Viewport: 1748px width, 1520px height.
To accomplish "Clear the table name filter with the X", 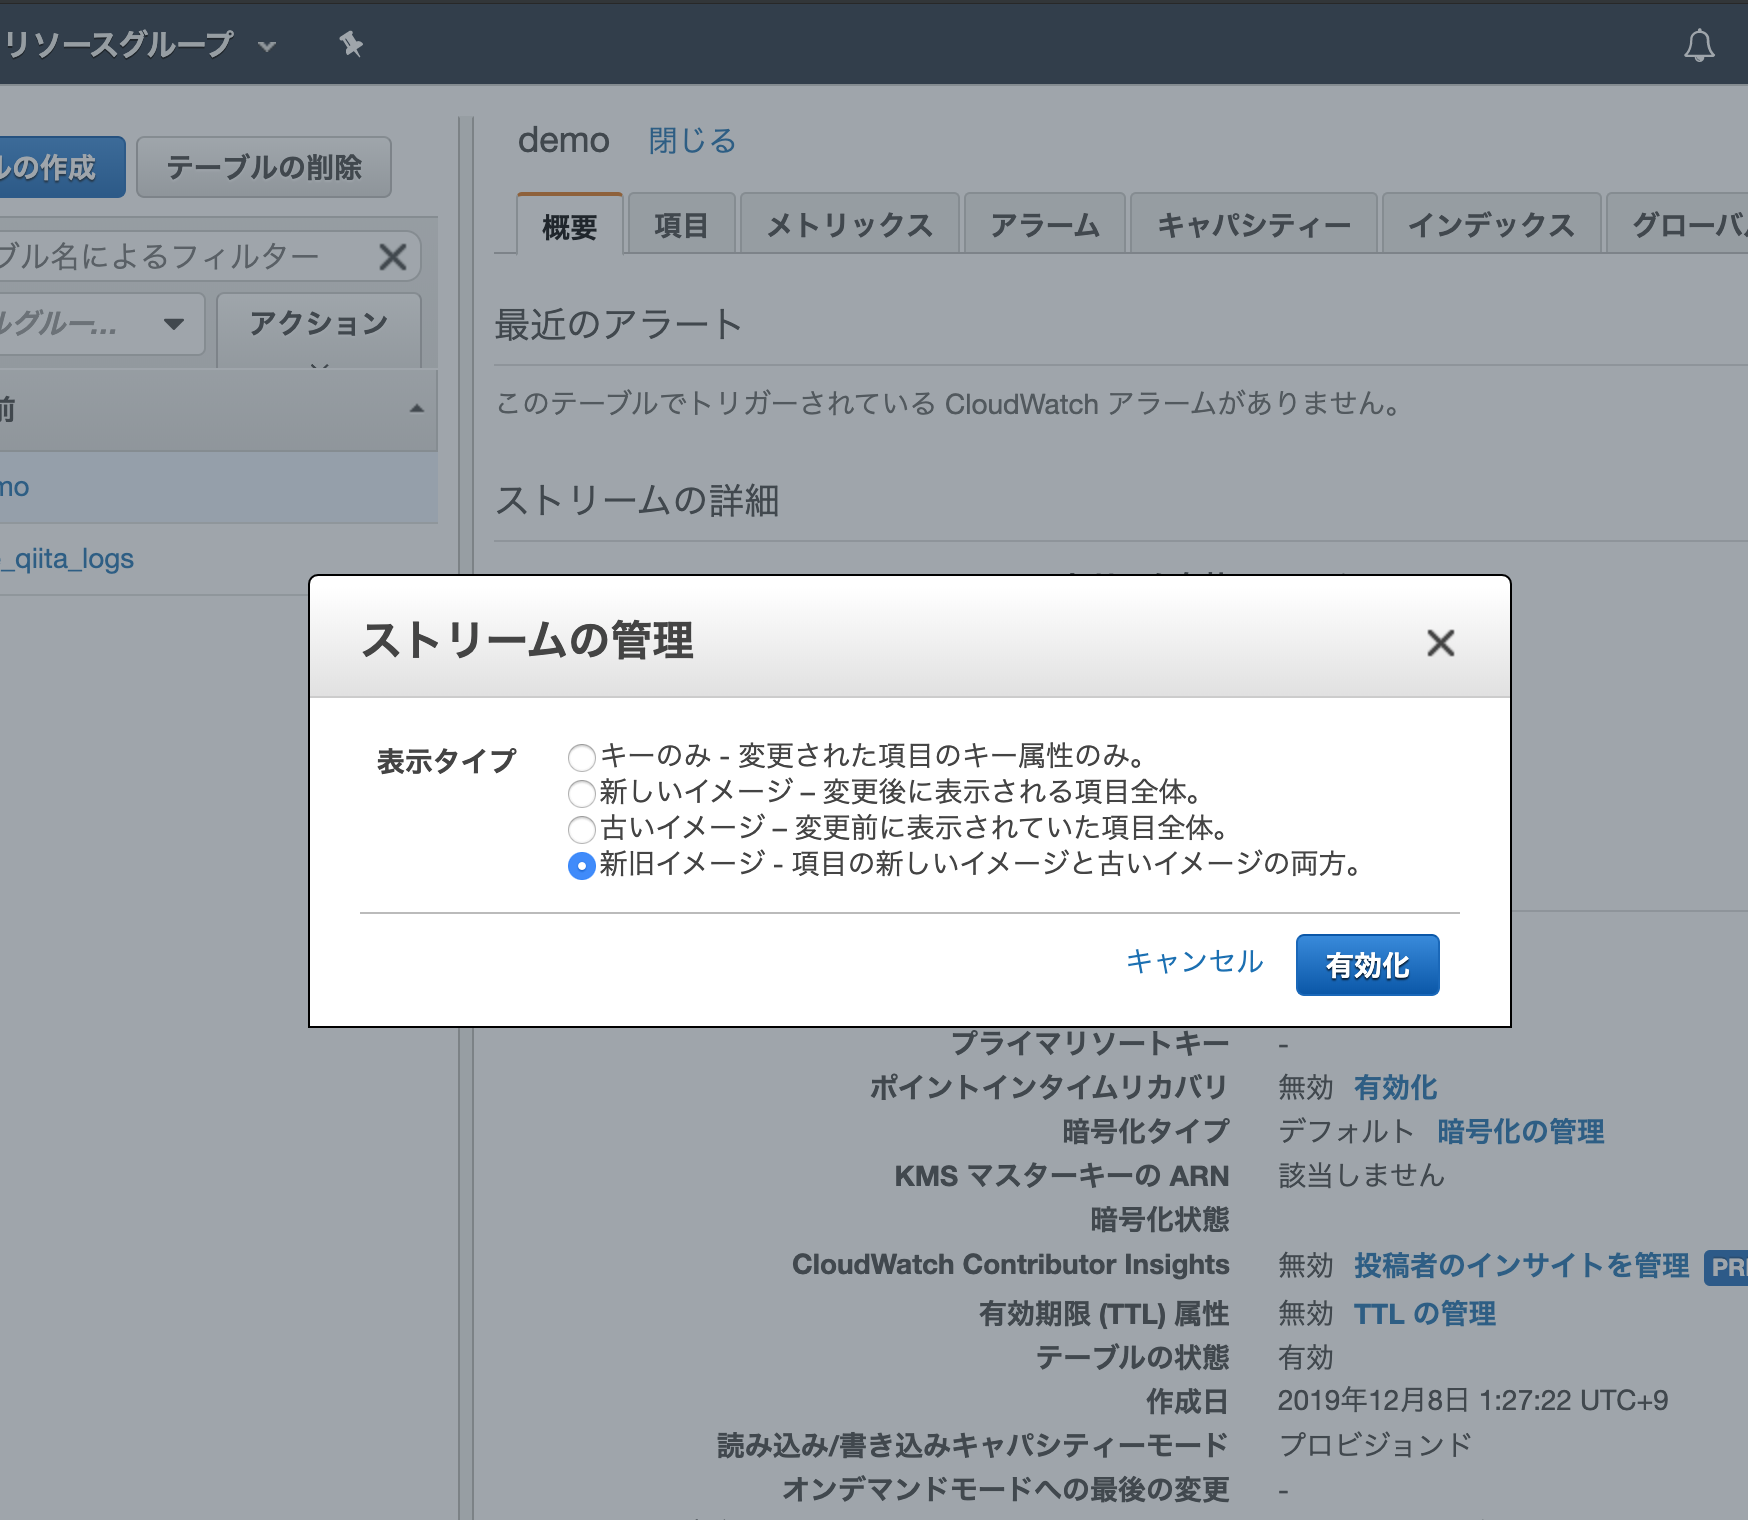I will [393, 257].
